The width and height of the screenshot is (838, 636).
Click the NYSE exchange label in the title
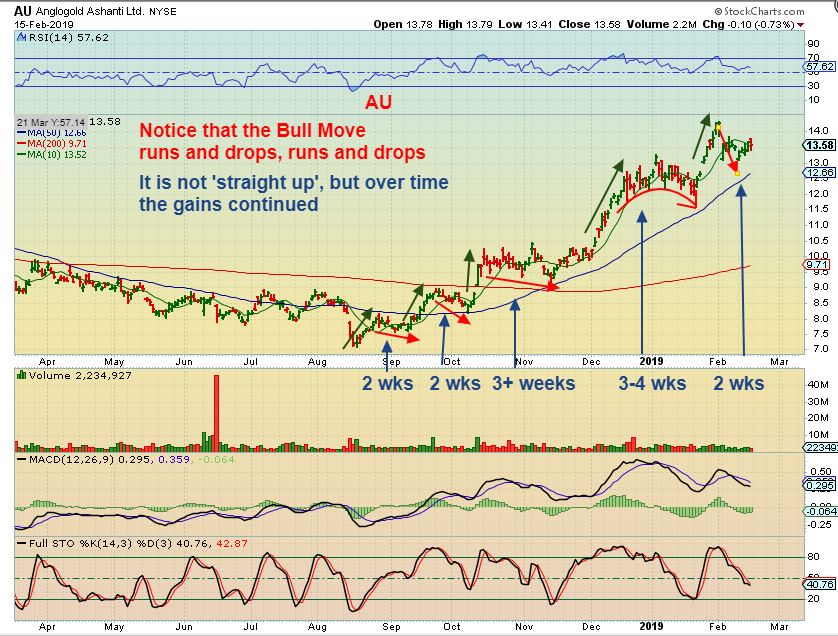click(162, 11)
